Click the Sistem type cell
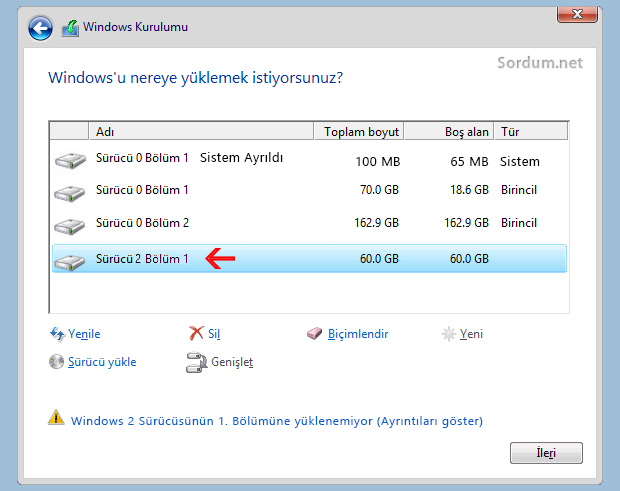The image size is (620, 491). pyautogui.click(x=520, y=161)
